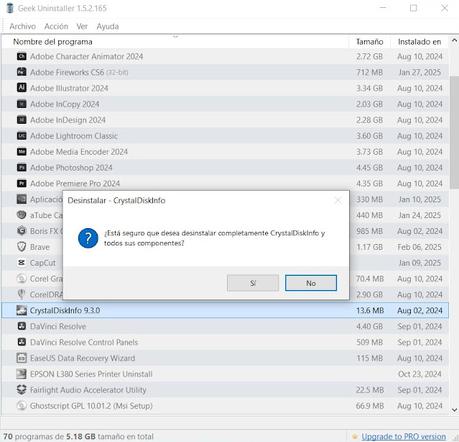
Task: Select EPSON L380 Series Printer Uninstall row
Action: 225,374
